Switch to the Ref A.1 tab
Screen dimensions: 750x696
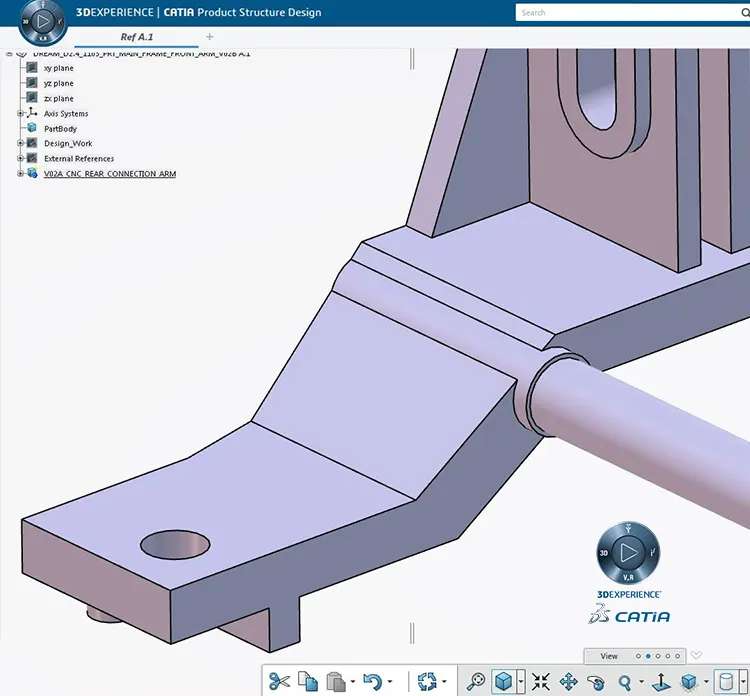[x=137, y=37]
